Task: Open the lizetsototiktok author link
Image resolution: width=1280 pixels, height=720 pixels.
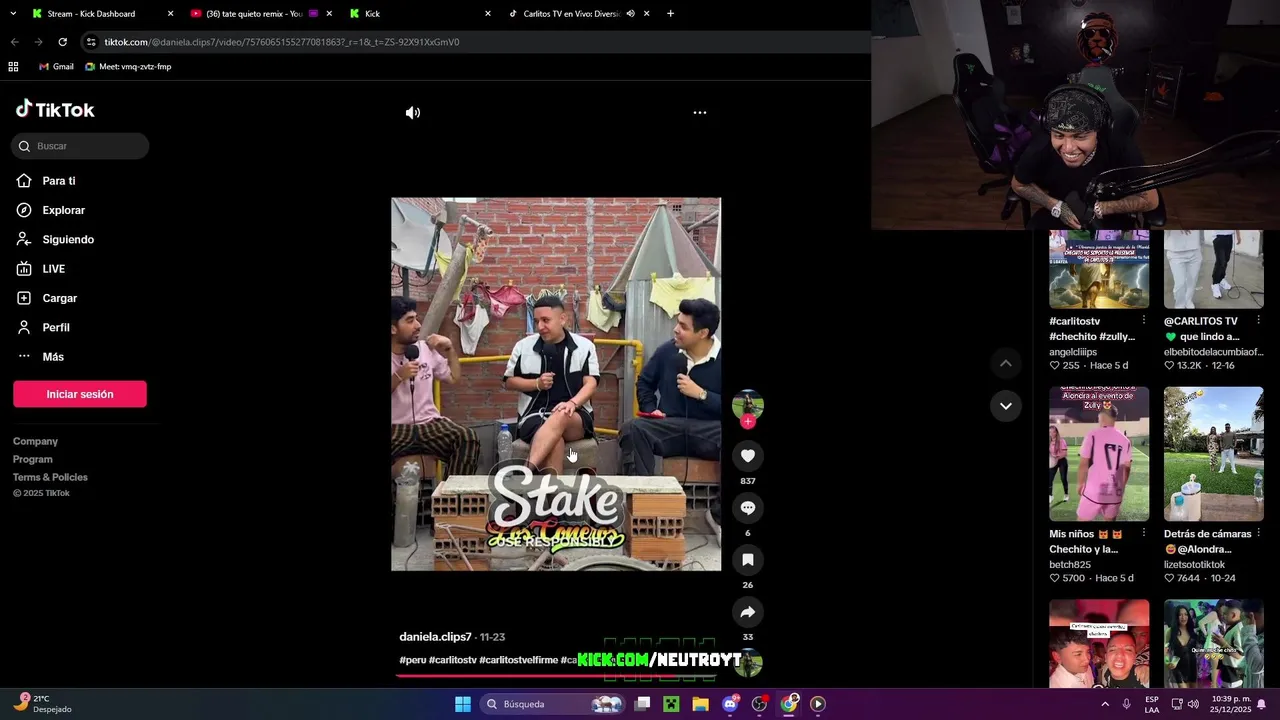Action: 1194,565
